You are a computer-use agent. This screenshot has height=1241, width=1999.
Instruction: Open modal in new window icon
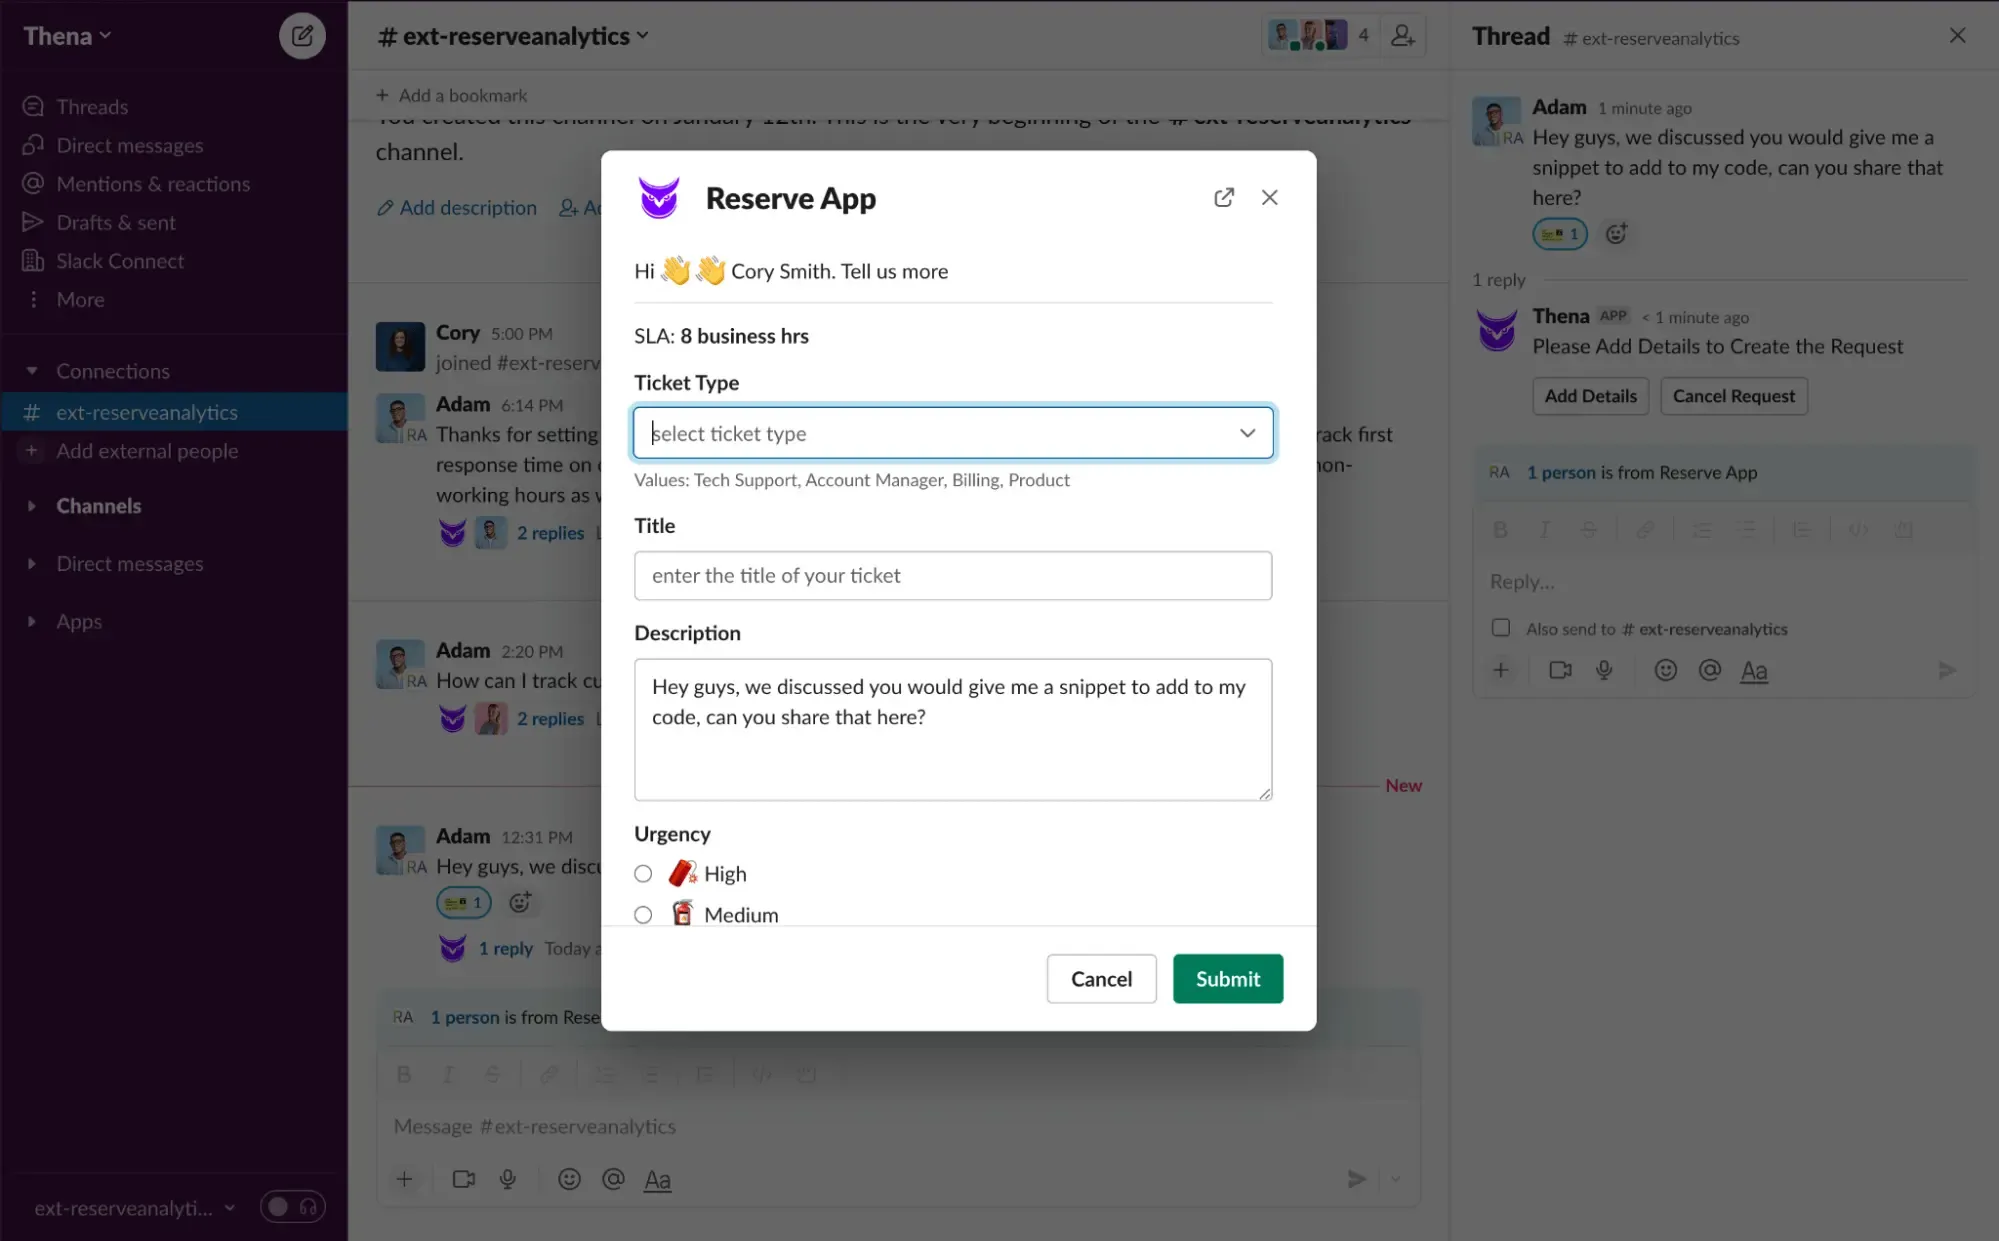pyautogui.click(x=1223, y=197)
